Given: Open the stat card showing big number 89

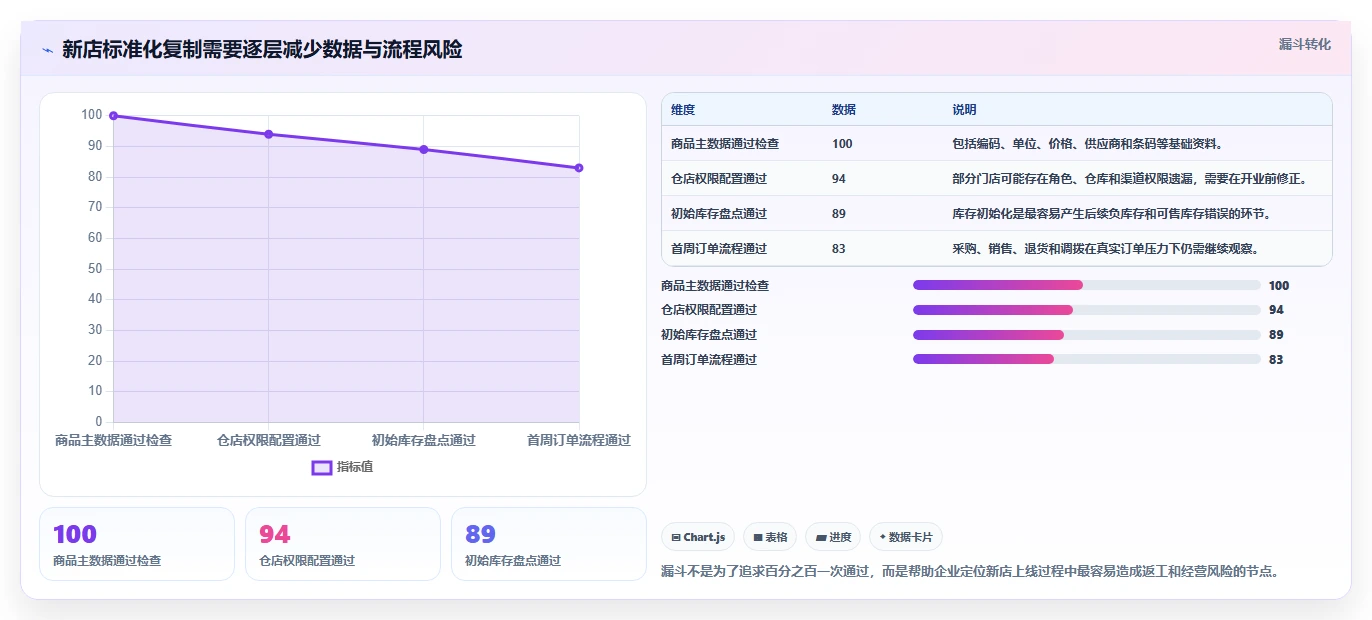Looking at the screenshot, I should (x=549, y=544).
